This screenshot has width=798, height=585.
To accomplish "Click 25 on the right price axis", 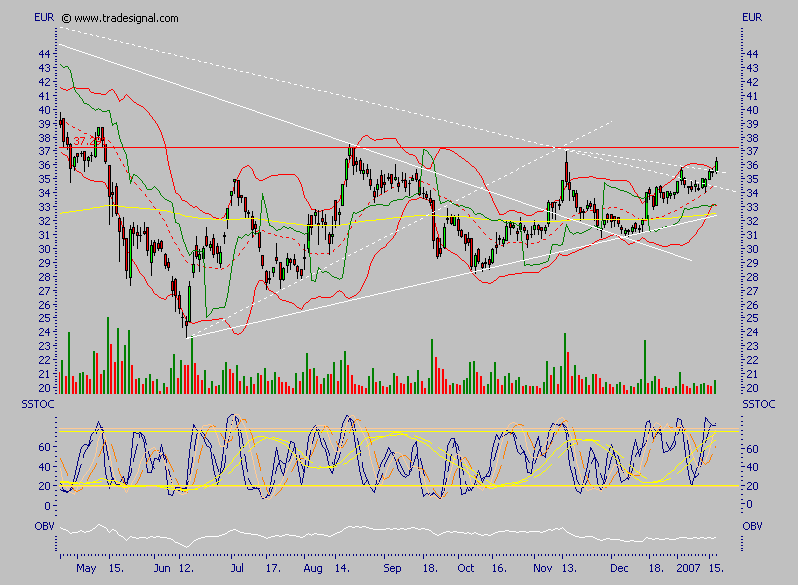I will coord(752,319).
